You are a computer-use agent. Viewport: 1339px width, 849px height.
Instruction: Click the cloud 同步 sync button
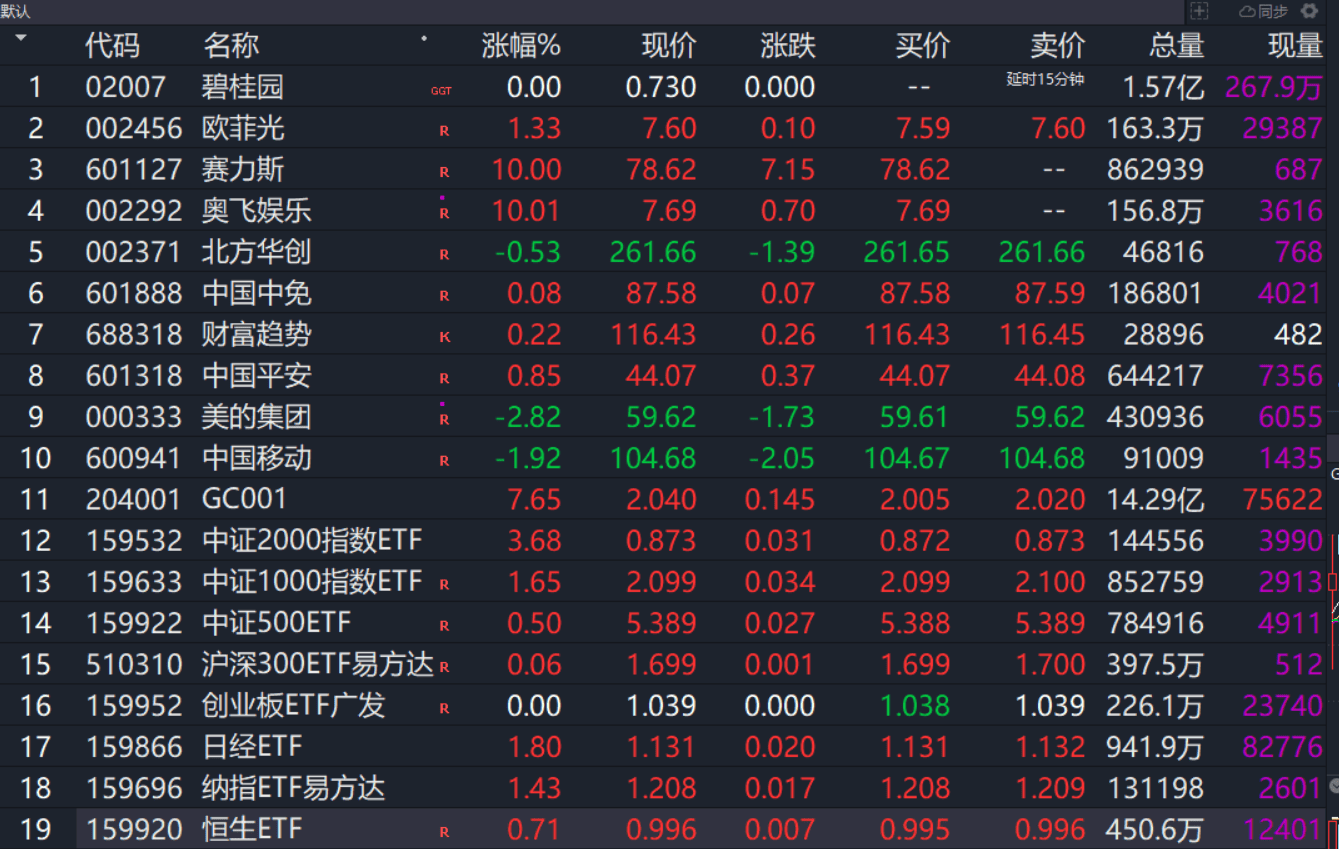[1263, 11]
